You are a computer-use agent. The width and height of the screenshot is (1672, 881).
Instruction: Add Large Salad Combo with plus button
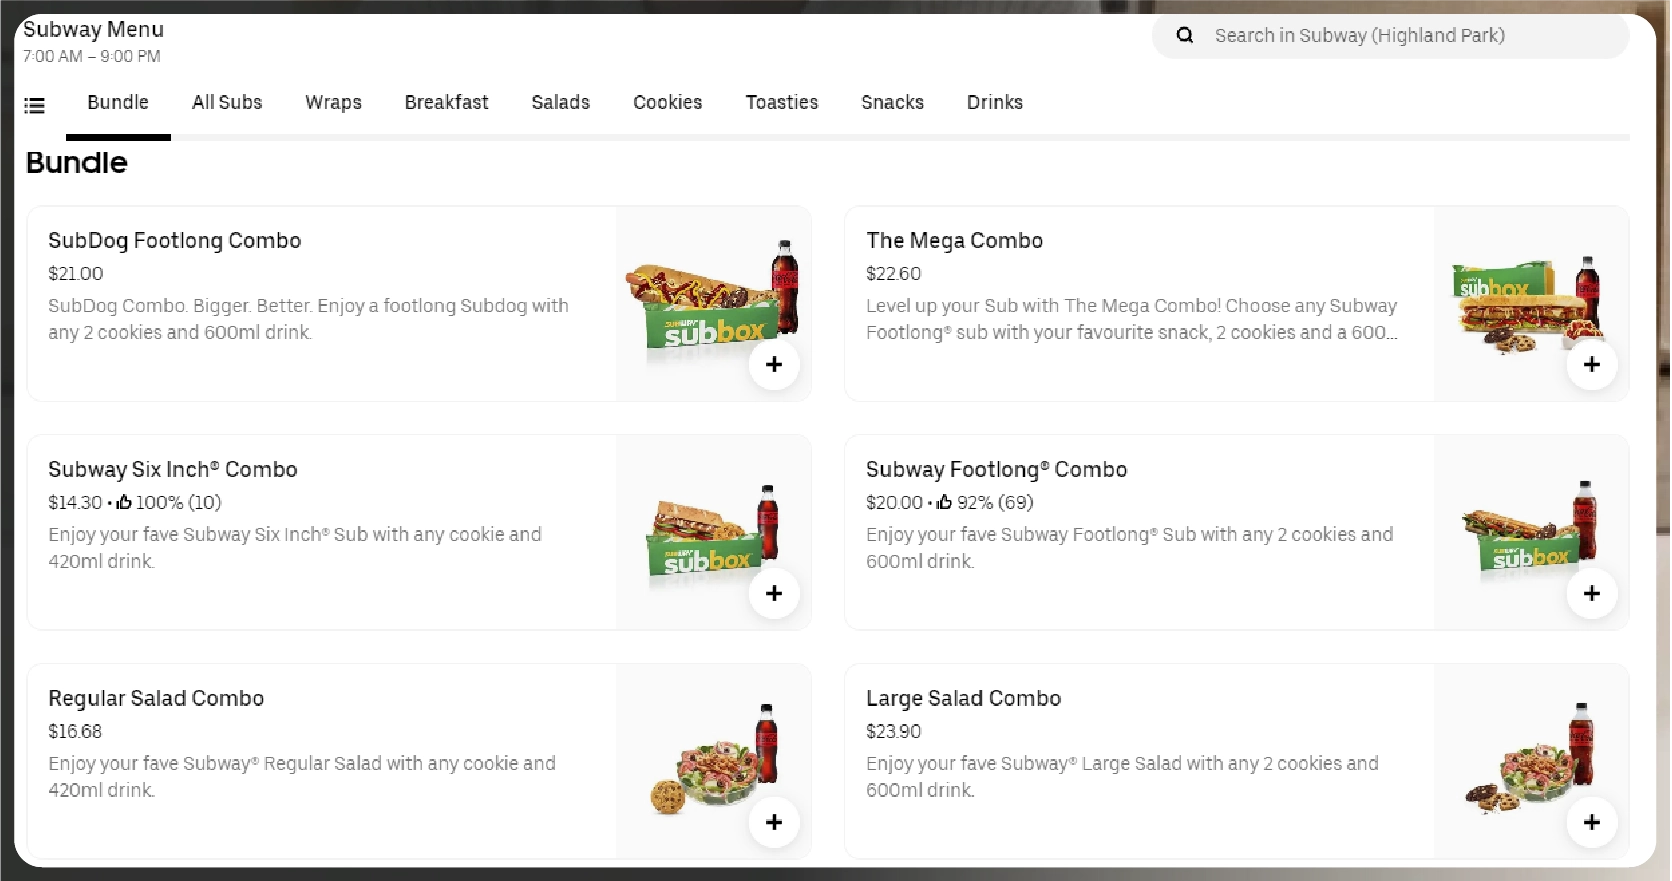[x=1592, y=823]
